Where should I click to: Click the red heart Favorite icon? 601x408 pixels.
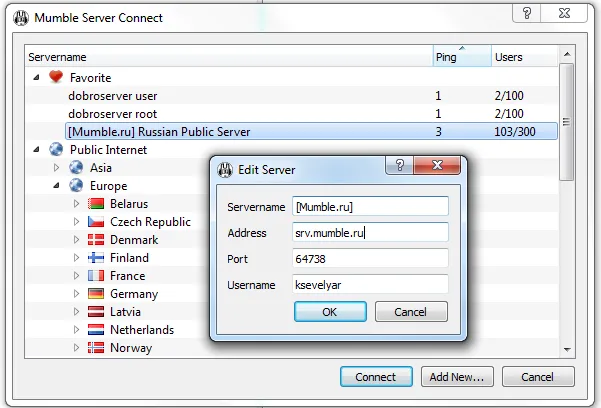pos(56,77)
